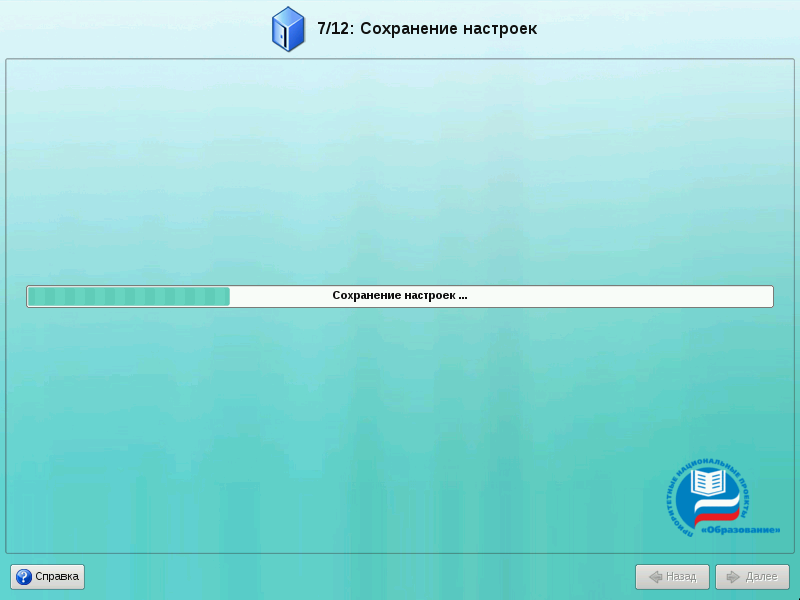Click the empty panel area above the progress bar

click(x=400, y=170)
